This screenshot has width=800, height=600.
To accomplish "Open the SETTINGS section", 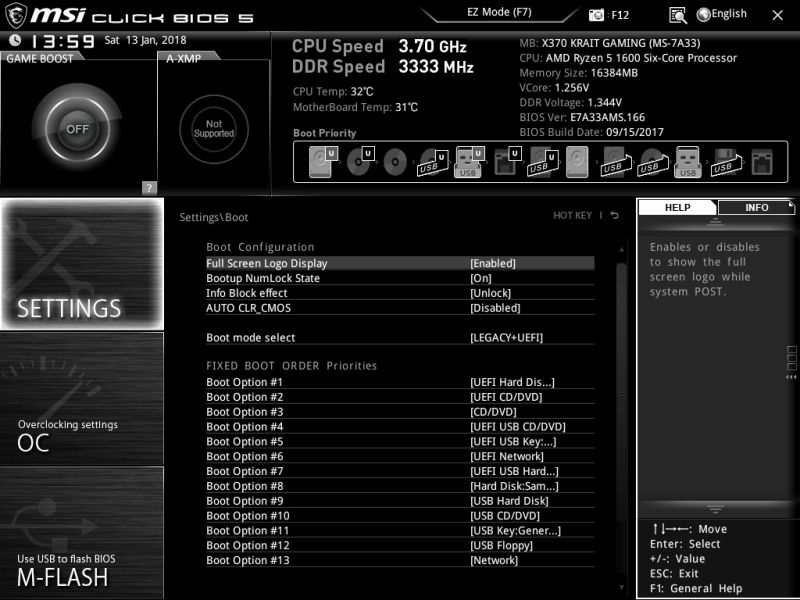I will click(x=82, y=264).
